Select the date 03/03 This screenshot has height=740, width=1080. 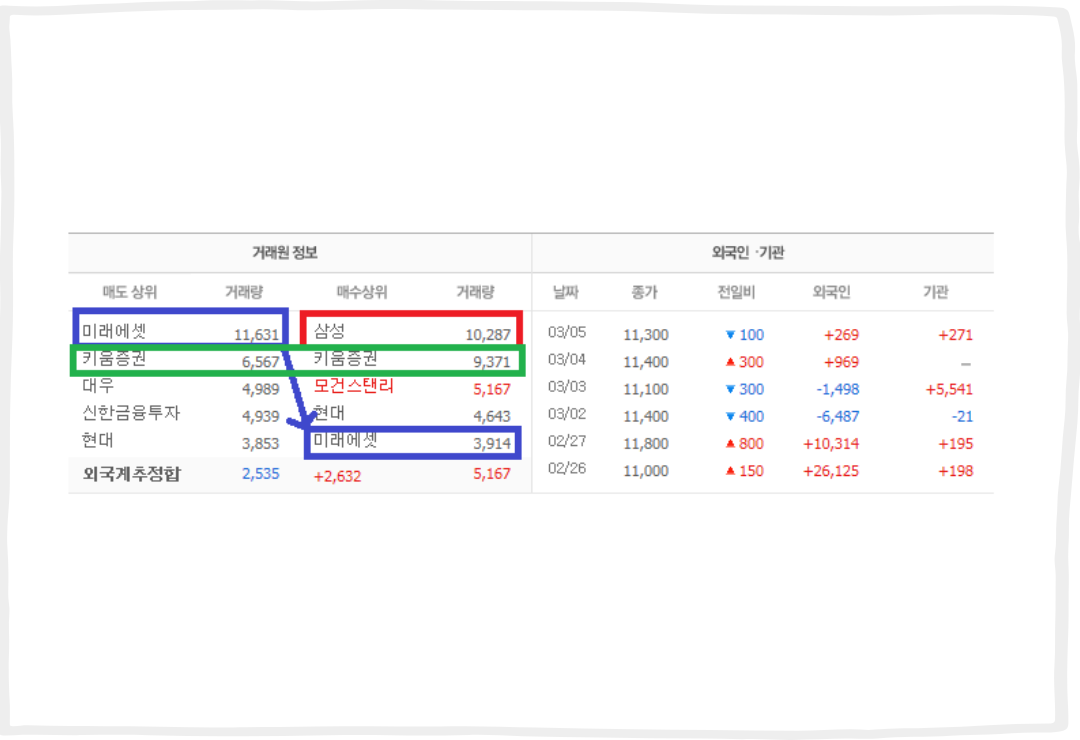pyautogui.click(x=567, y=387)
